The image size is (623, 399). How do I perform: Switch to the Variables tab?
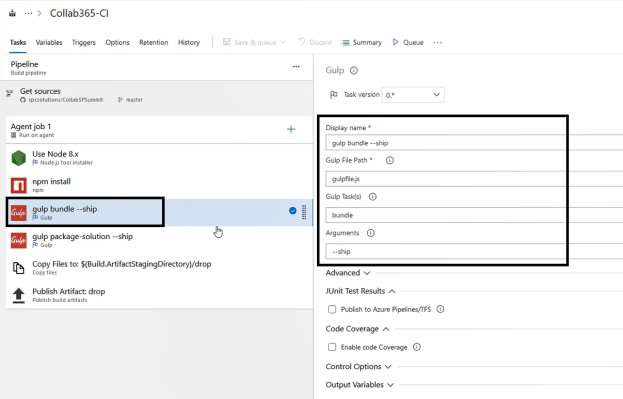(x=49, y=43)
